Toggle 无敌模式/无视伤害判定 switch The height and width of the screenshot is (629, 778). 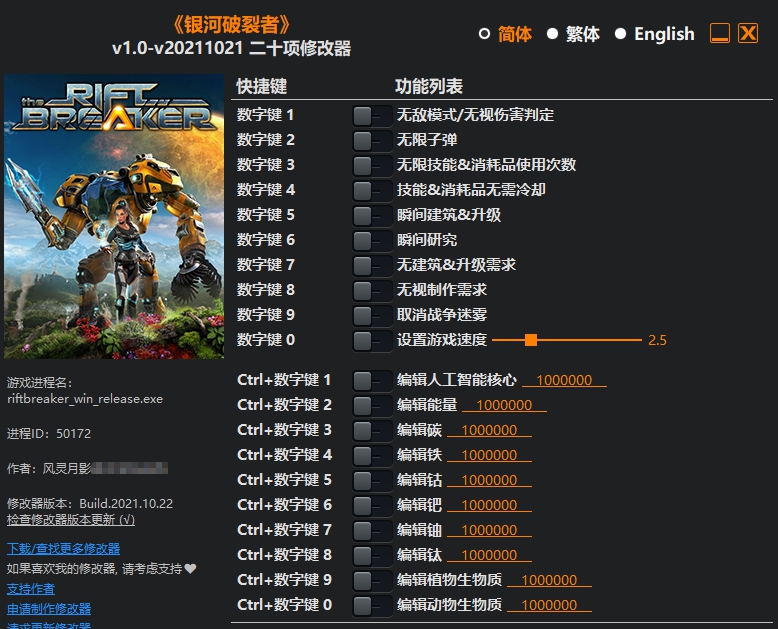point(372,116)
